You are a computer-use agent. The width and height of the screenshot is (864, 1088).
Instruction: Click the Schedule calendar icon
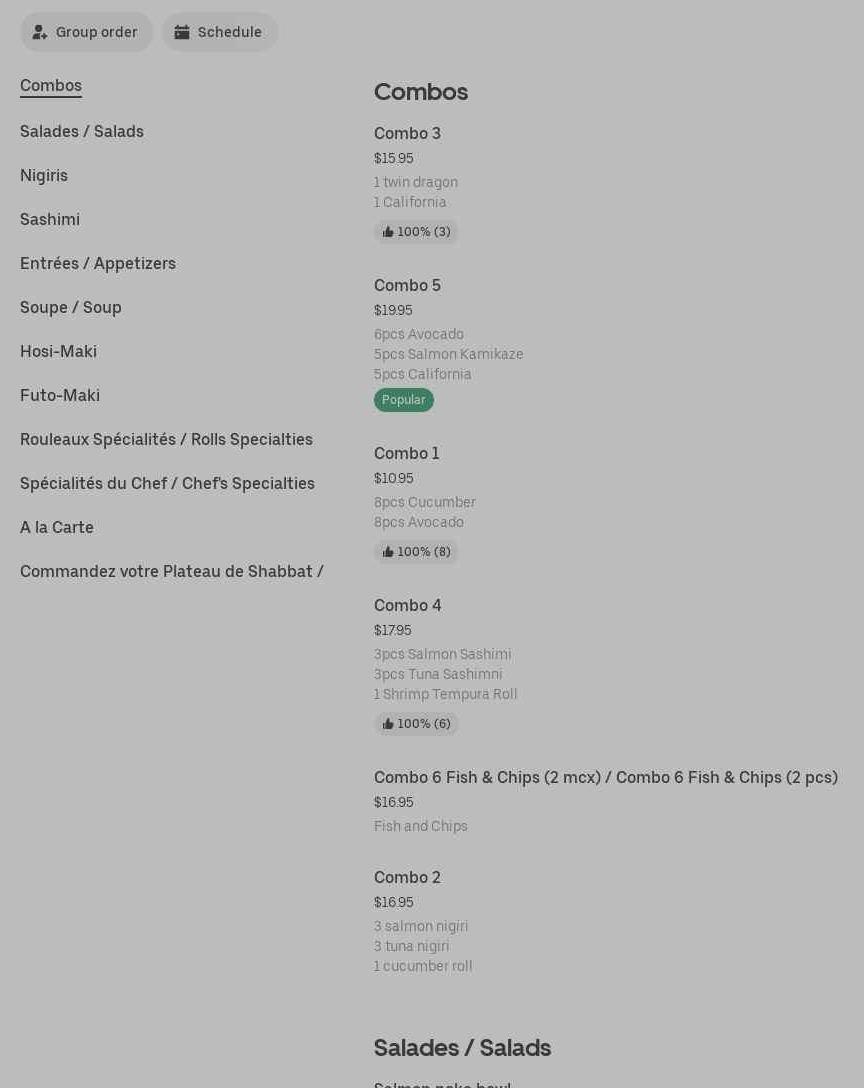pyautogui.click(x=182, y=32)
